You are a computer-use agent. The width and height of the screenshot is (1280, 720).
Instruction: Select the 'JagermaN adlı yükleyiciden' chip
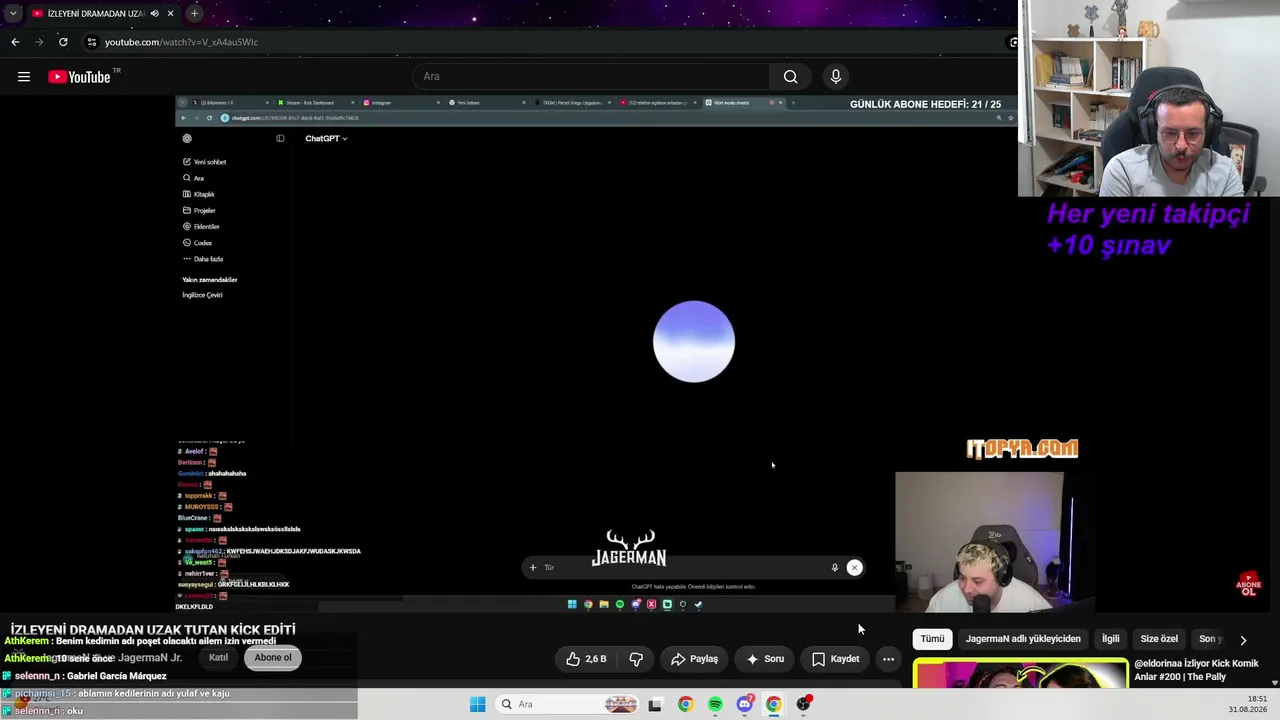pyautogui.click(x=1023, y=639)
